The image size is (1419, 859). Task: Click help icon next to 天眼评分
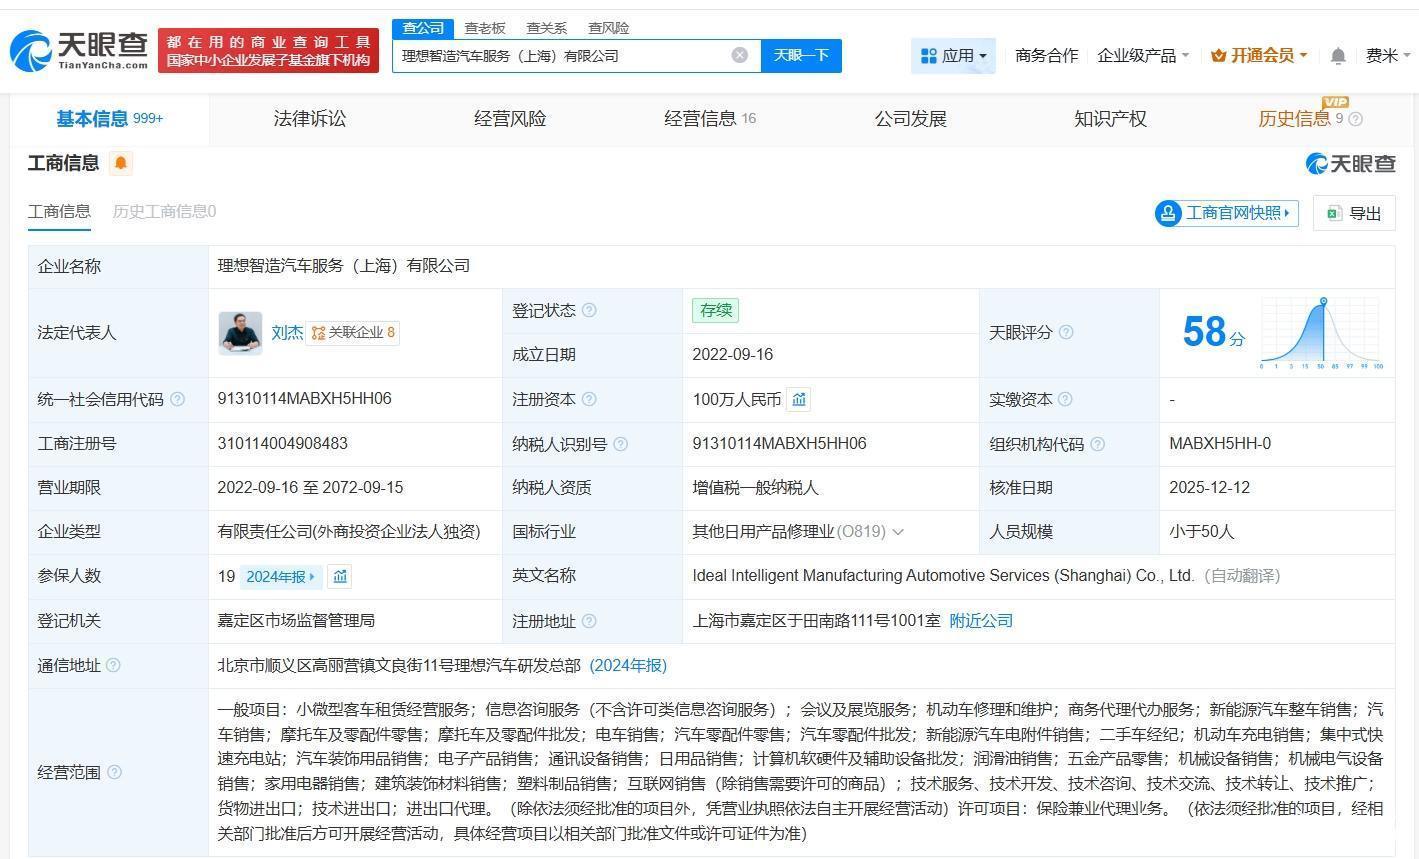point(1066,332)
